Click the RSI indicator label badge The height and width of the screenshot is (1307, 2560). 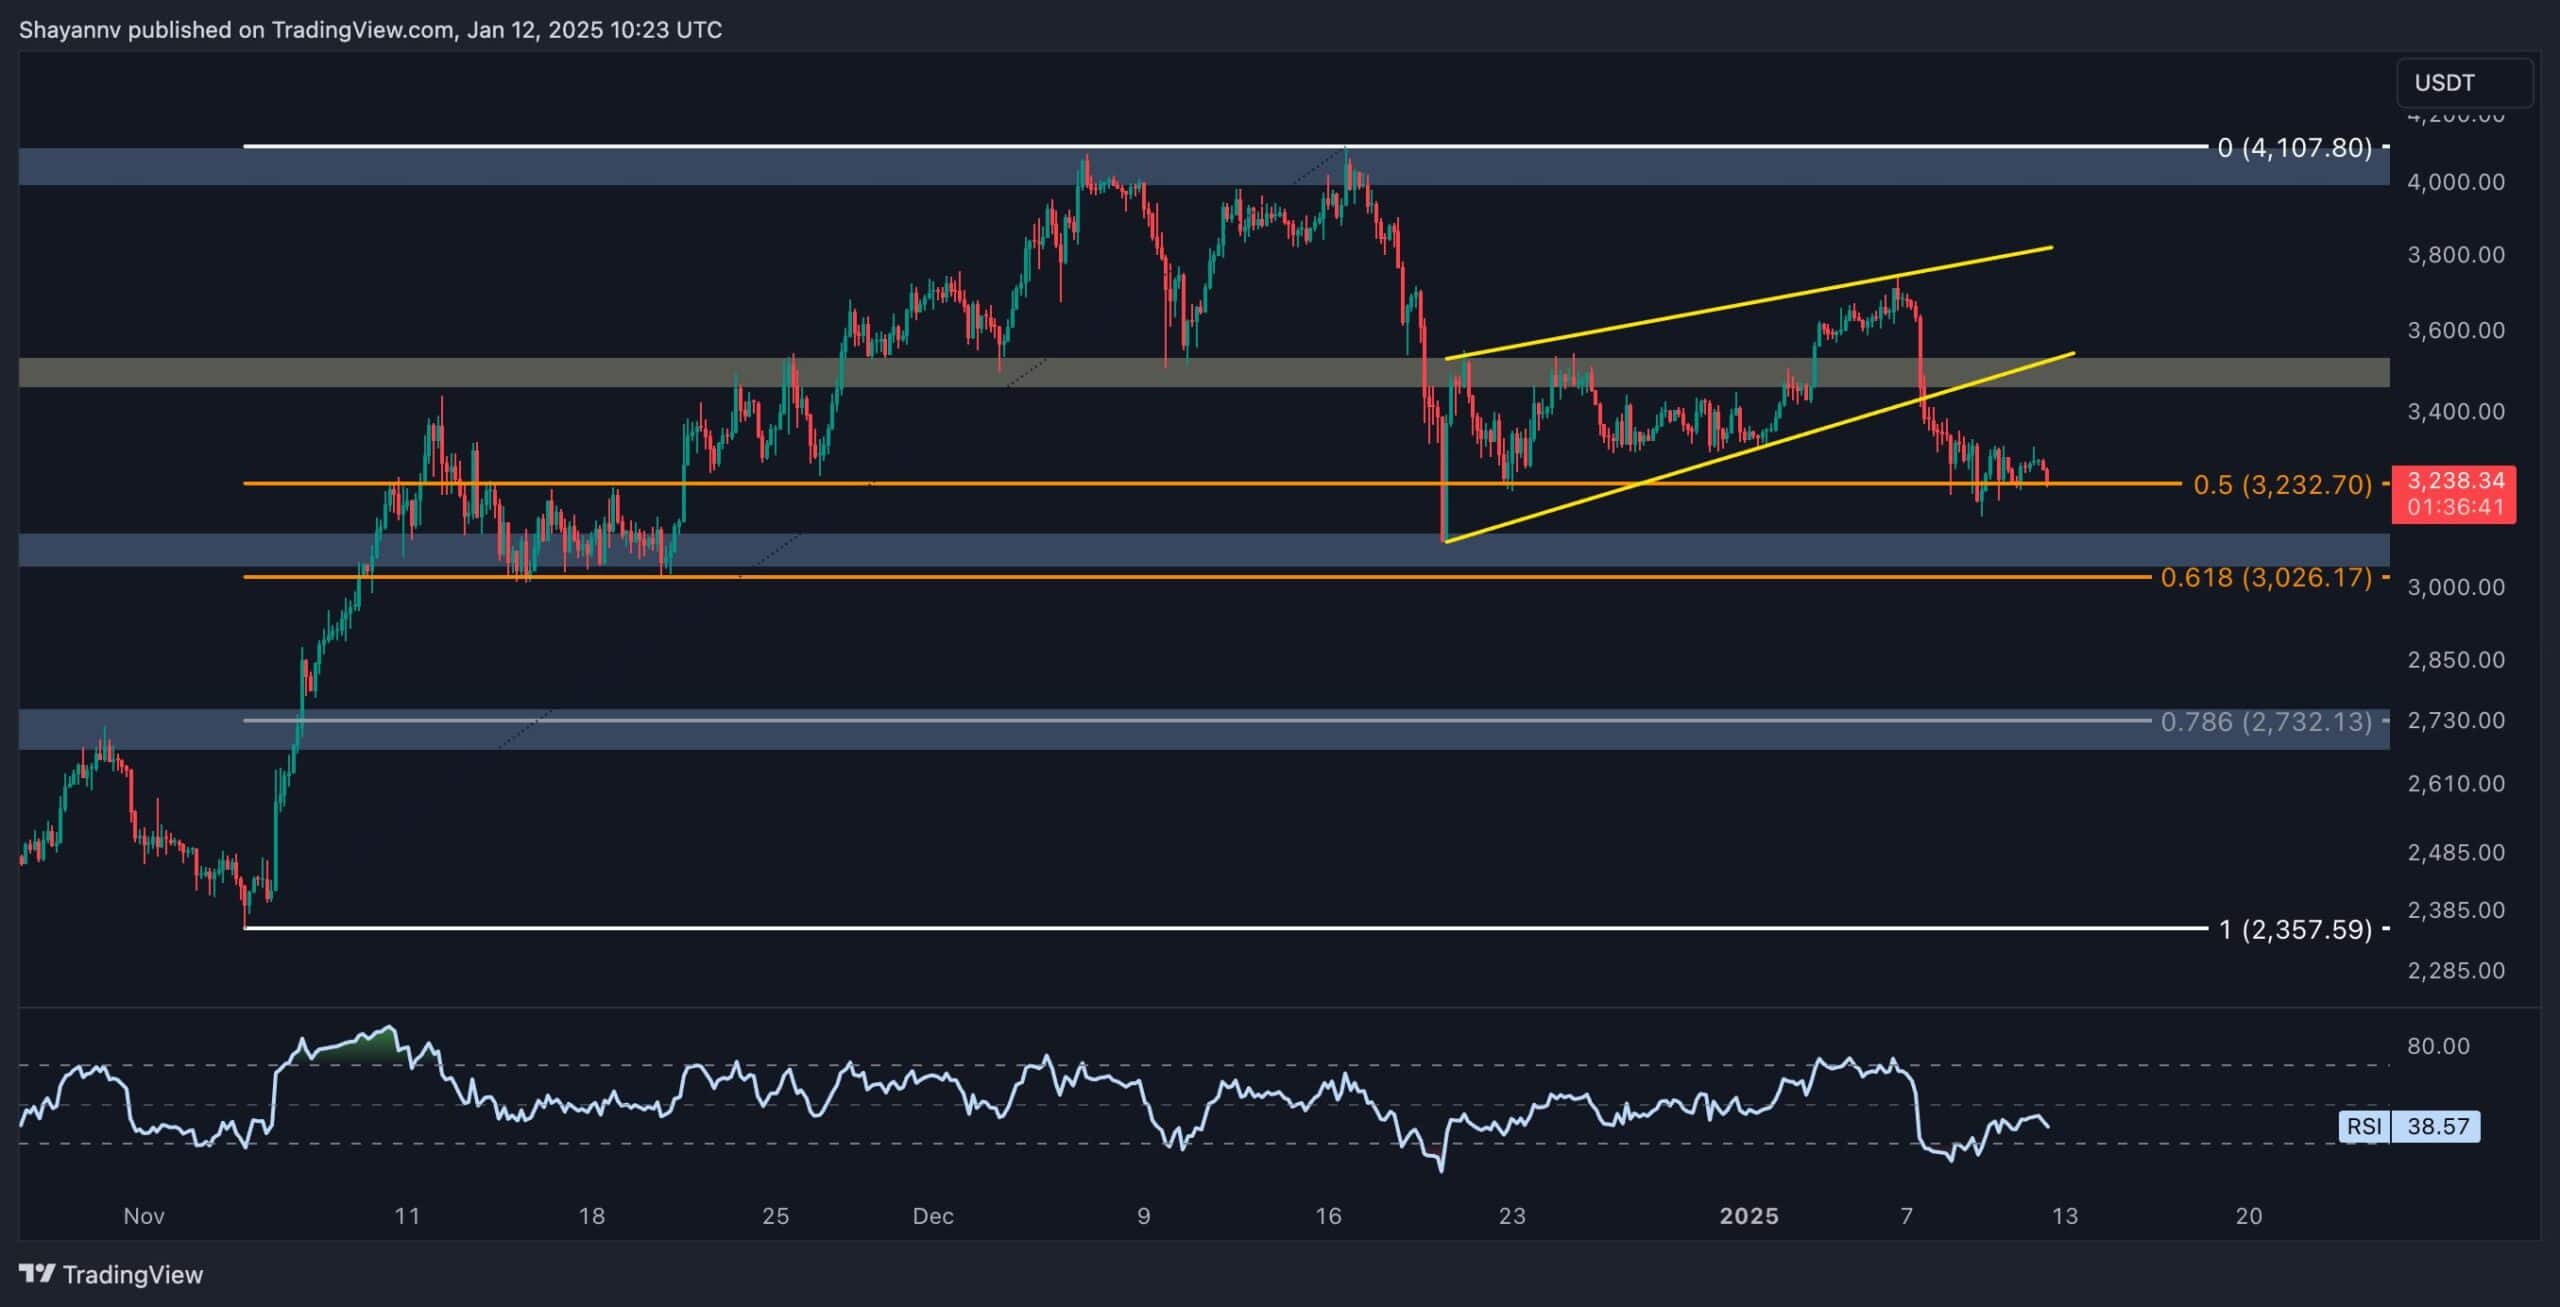2363,1126
